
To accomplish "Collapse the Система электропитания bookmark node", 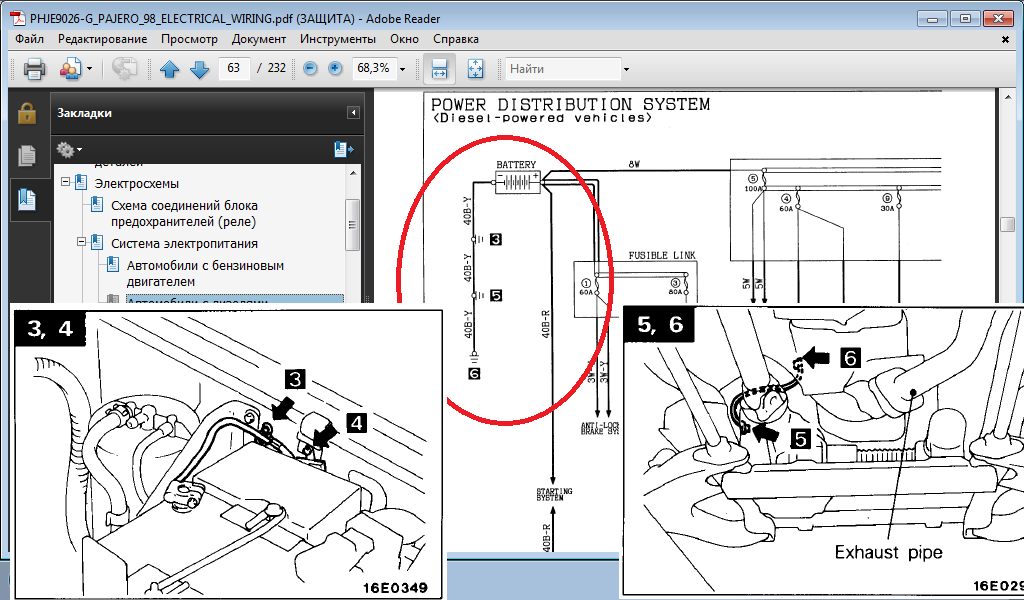I will tap(82, 243).
